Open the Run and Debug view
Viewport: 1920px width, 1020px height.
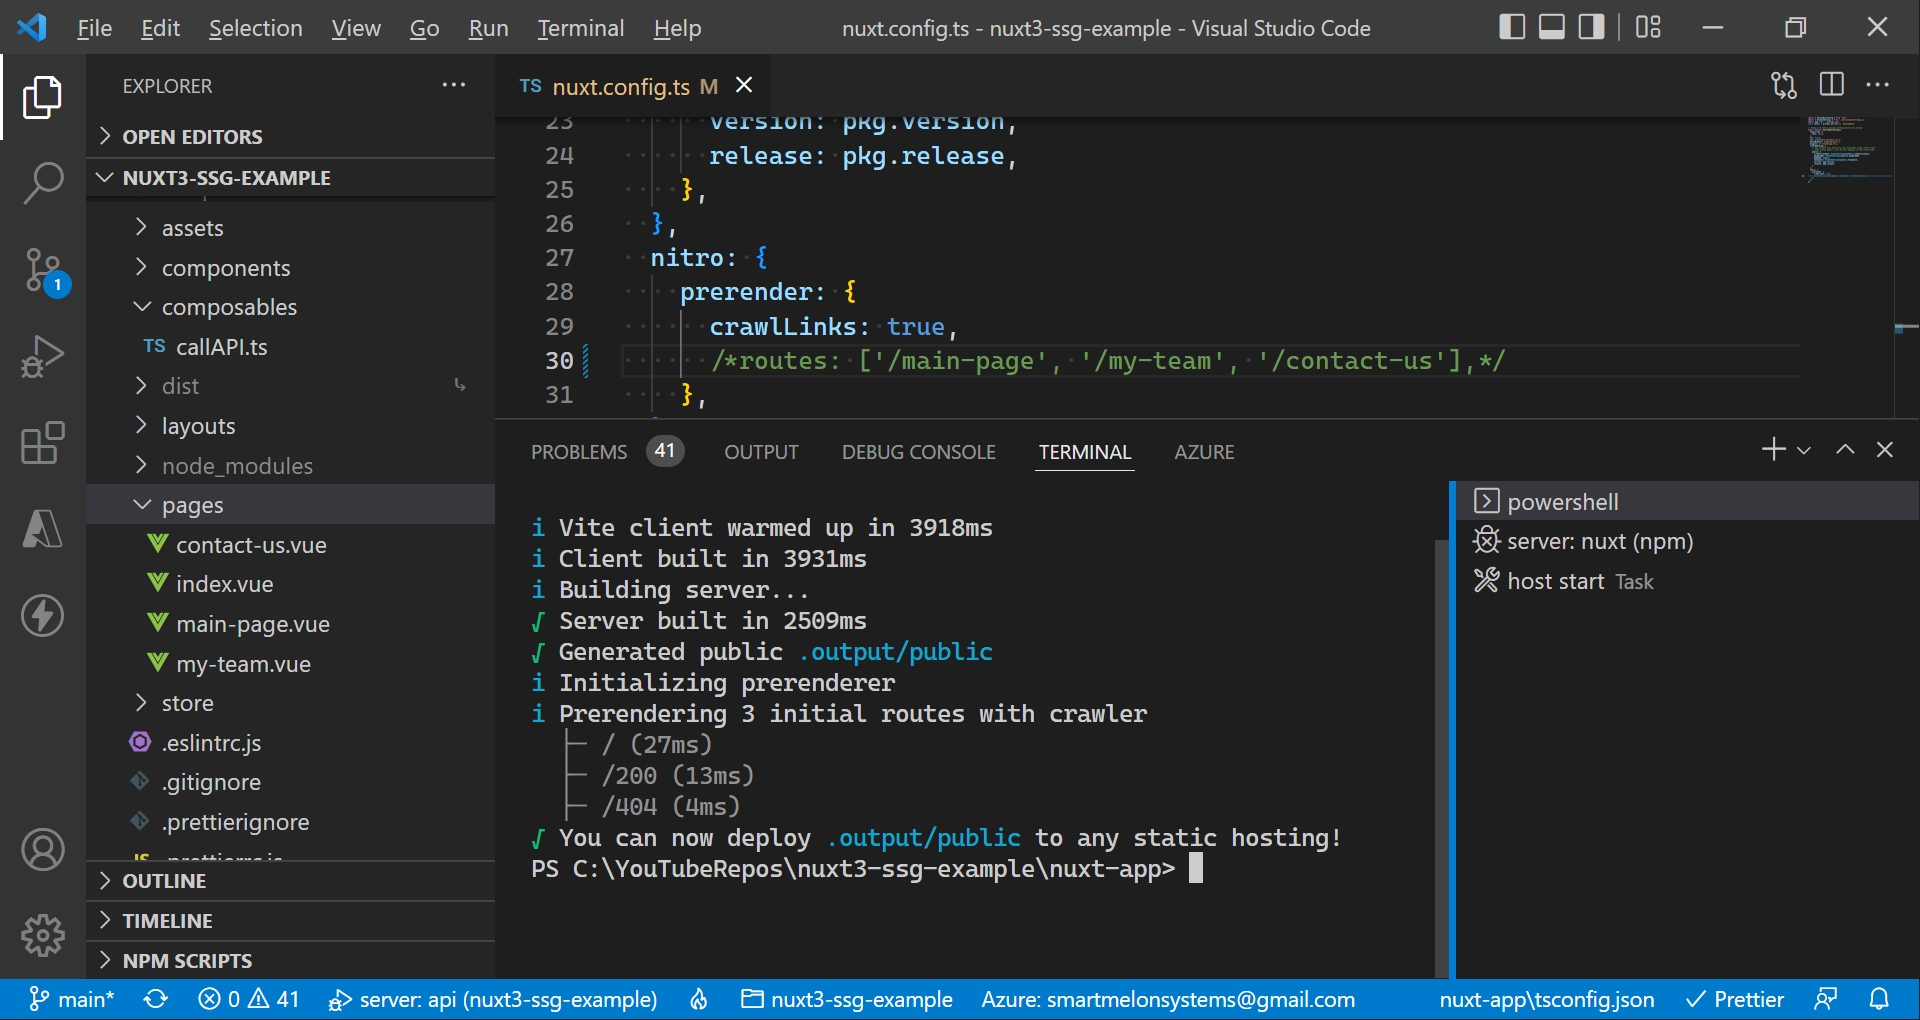coord(41,356)
